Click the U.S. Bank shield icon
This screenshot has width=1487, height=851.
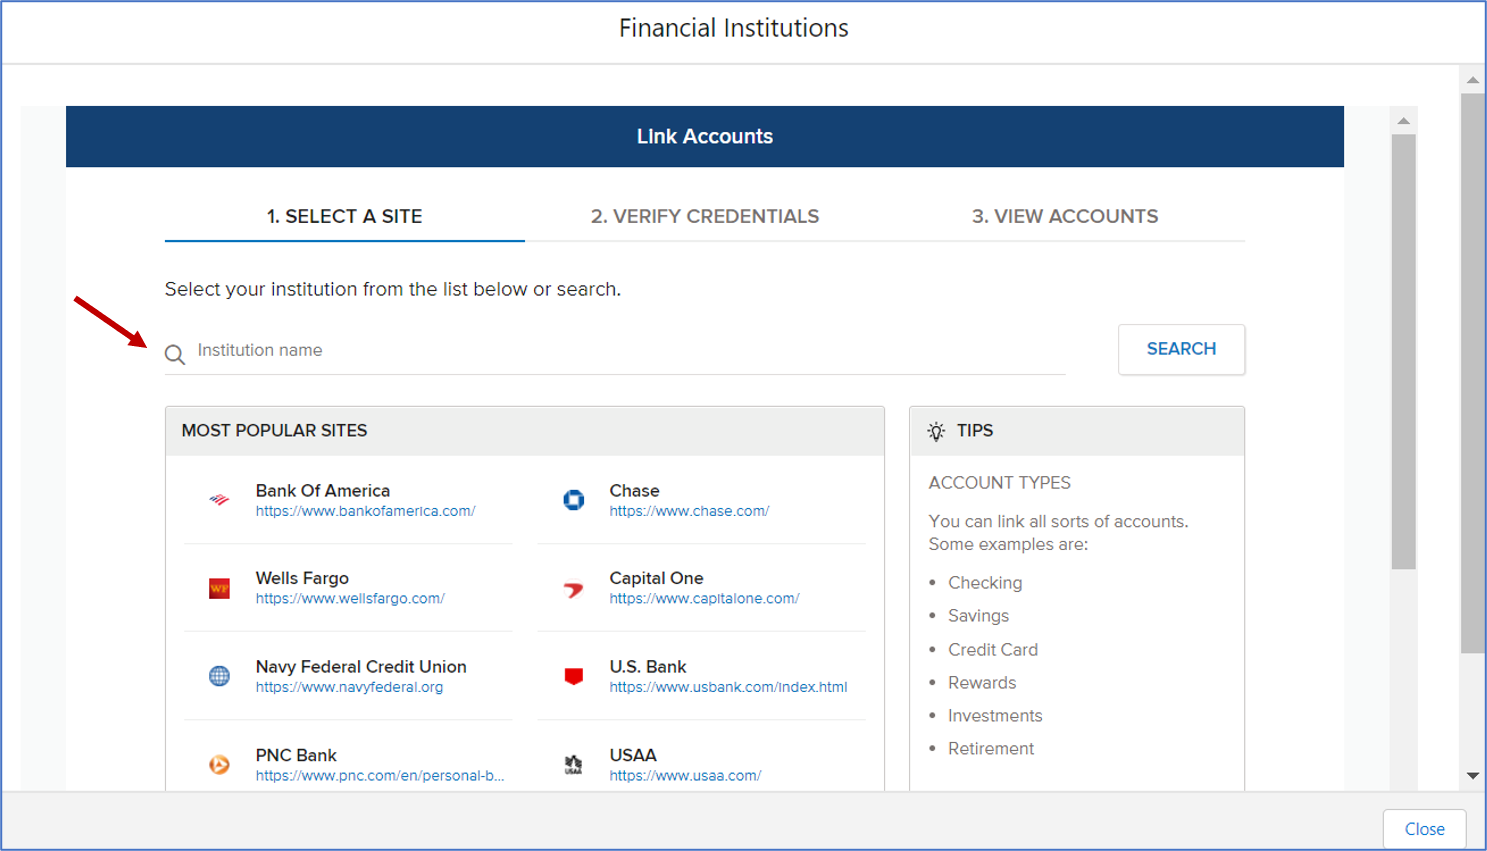574,677
